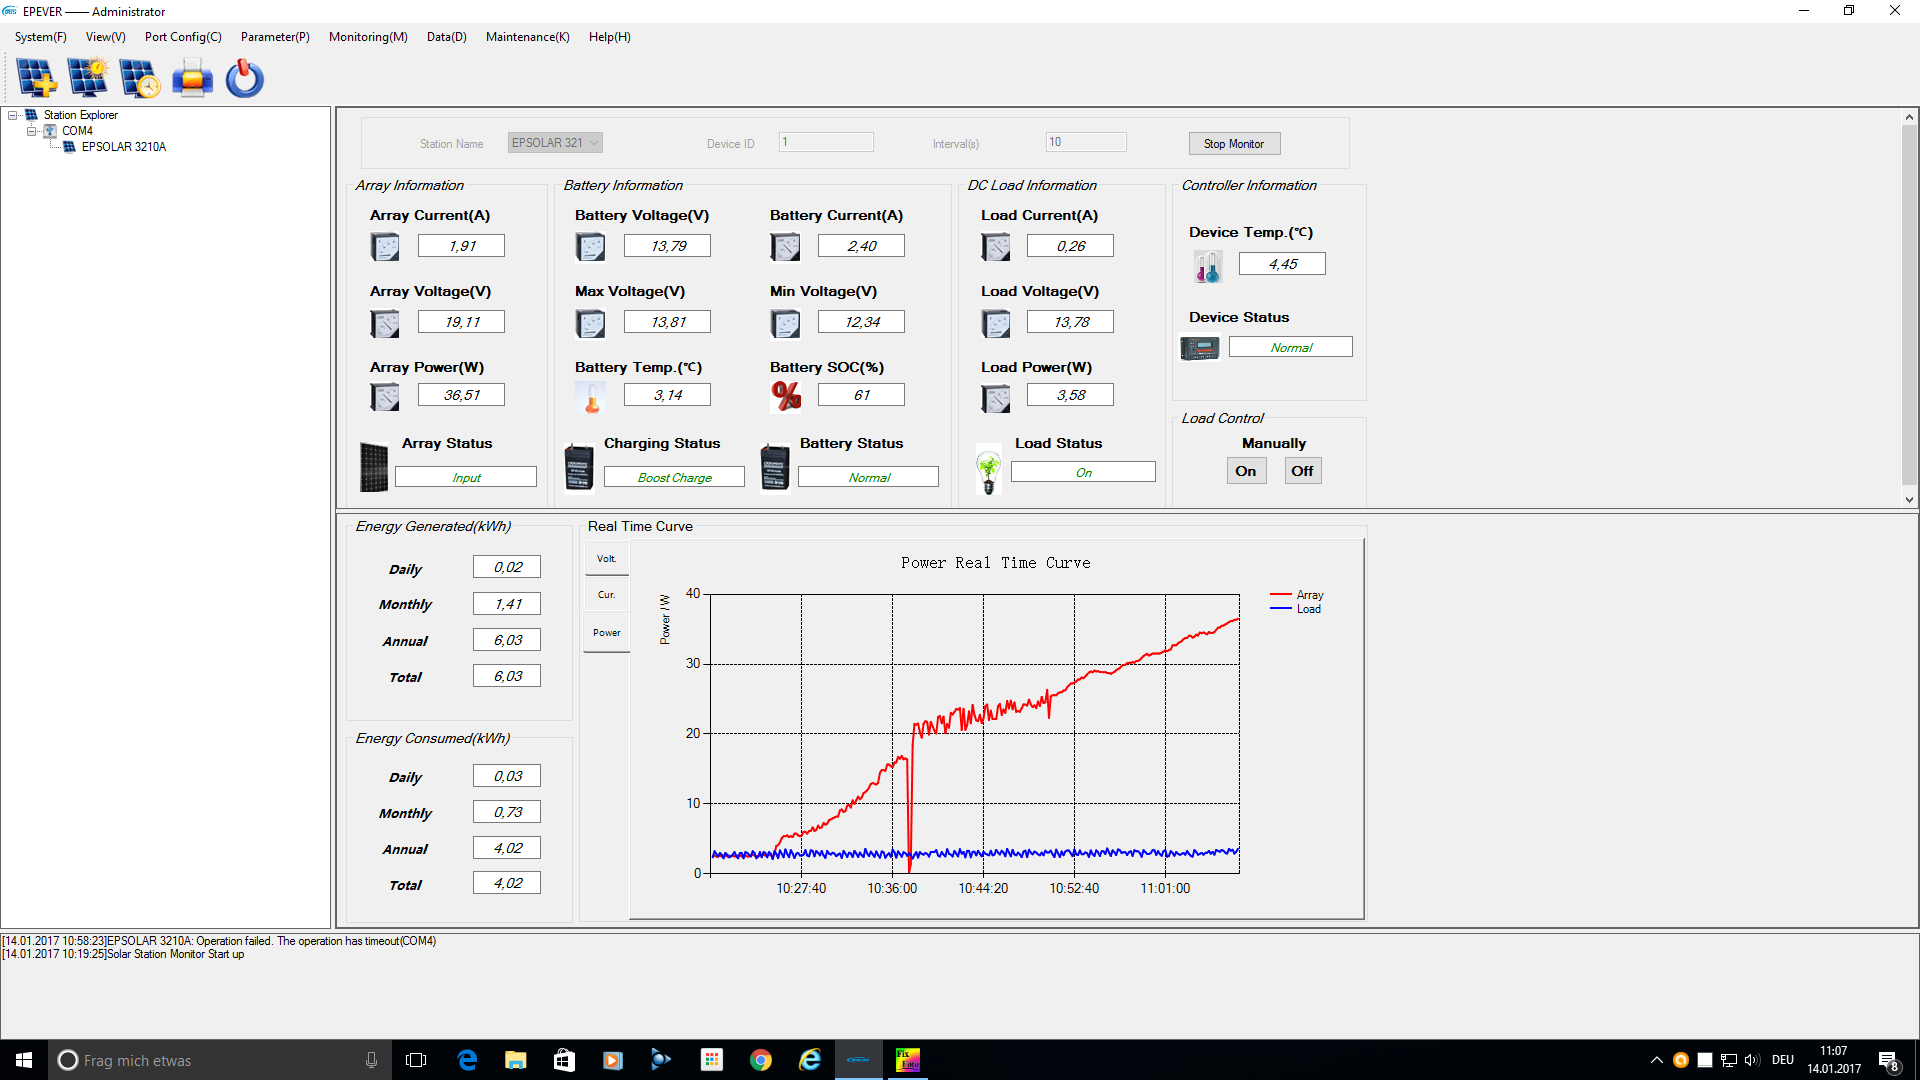This screenshot has width=1920, height=1080.
Task: Click the solar panel with clock toolbar icon
Action: pyautogui.click(x=140, y=78)
